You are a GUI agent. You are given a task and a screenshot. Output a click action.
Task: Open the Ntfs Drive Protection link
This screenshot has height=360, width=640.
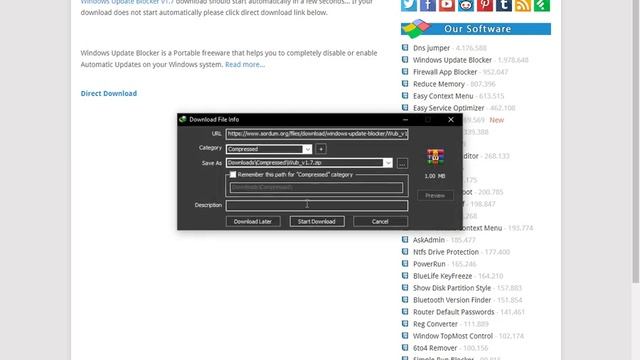pos(446,252)
